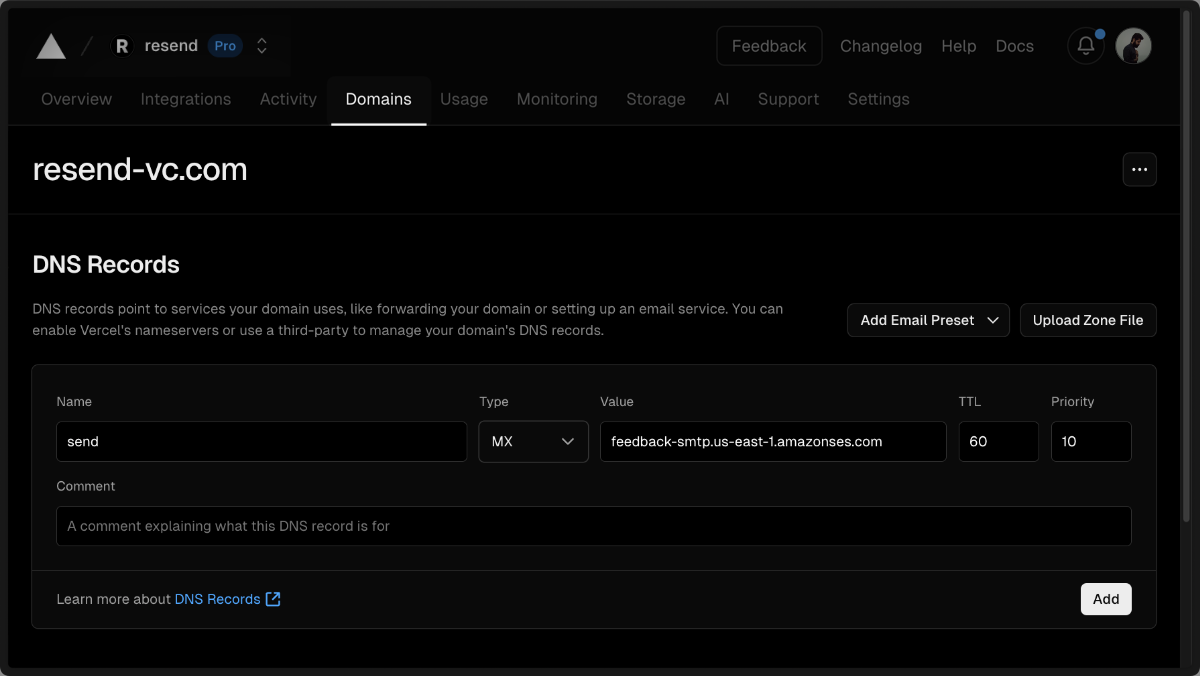Viewport: 1200px width, 676px height.
Task: Click the Feedback button
Action: [769, 46]
